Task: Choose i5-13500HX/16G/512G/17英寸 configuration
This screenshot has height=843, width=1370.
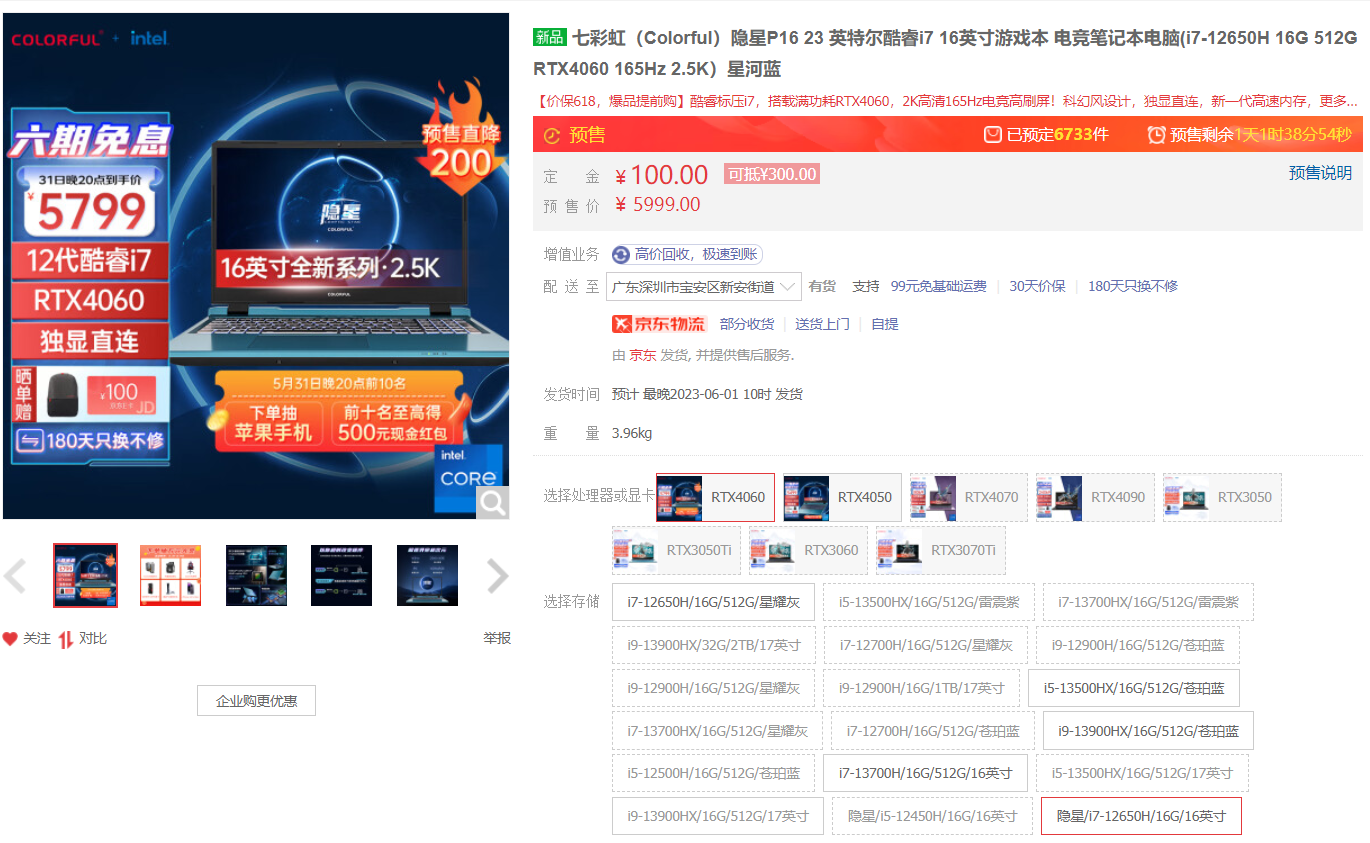Action: click(1142, 773)
